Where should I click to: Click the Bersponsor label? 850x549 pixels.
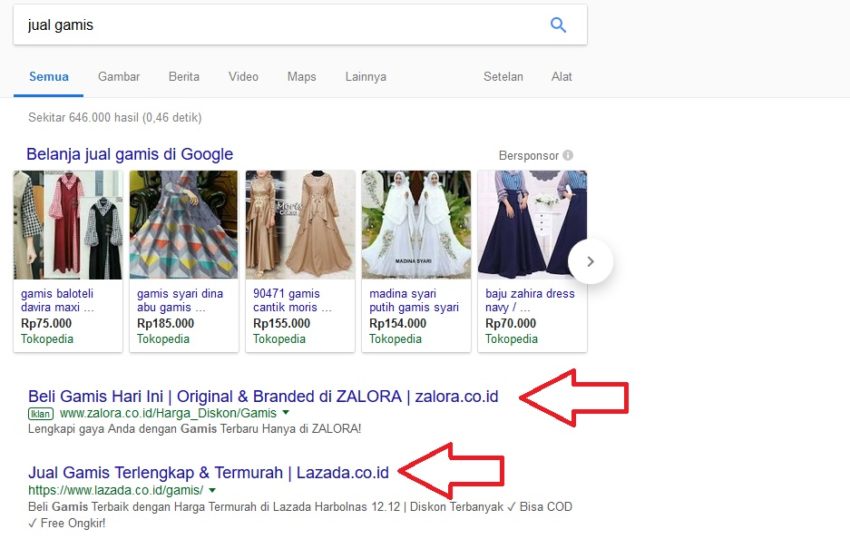click(x=529, y=156)
